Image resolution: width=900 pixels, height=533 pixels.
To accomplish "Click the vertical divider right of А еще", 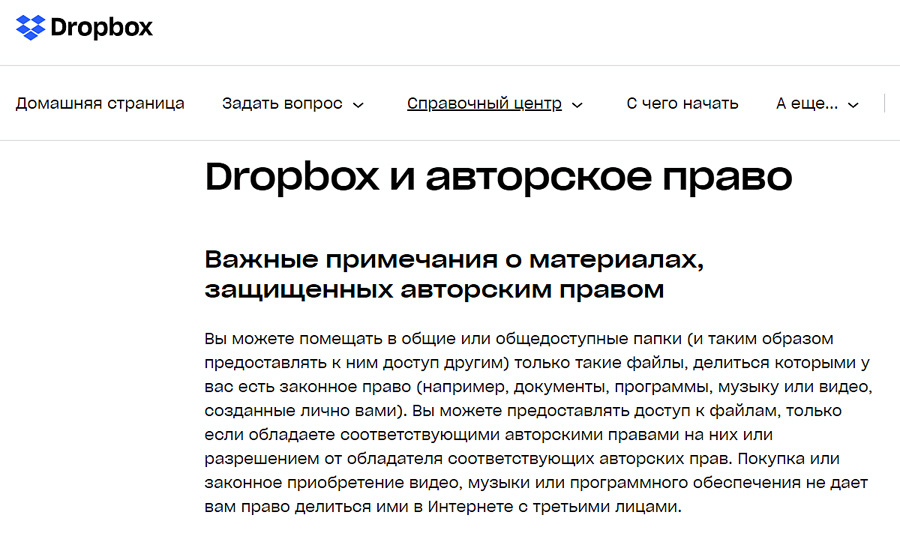I will [884, 103].
